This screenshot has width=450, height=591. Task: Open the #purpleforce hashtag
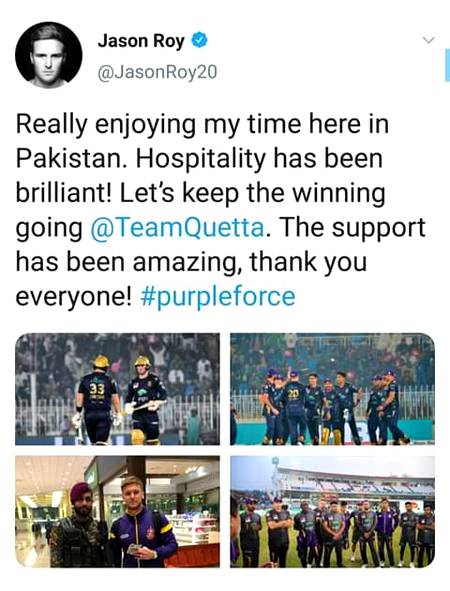[x=218, y=297]
